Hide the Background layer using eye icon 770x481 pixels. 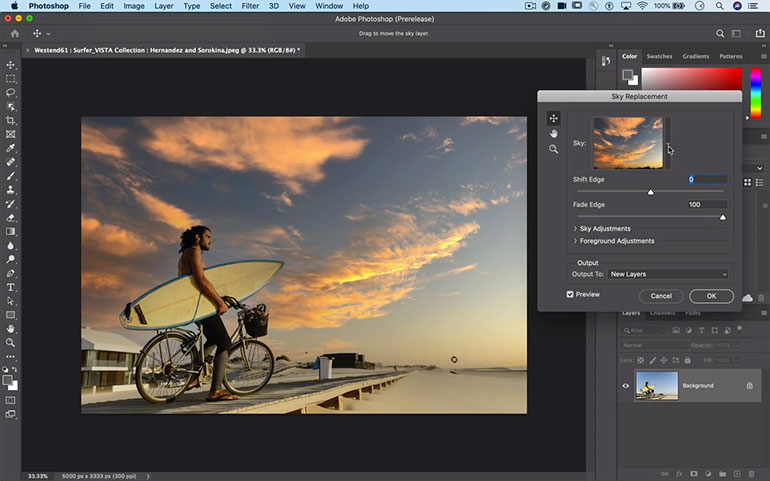[x=626, y=385]
